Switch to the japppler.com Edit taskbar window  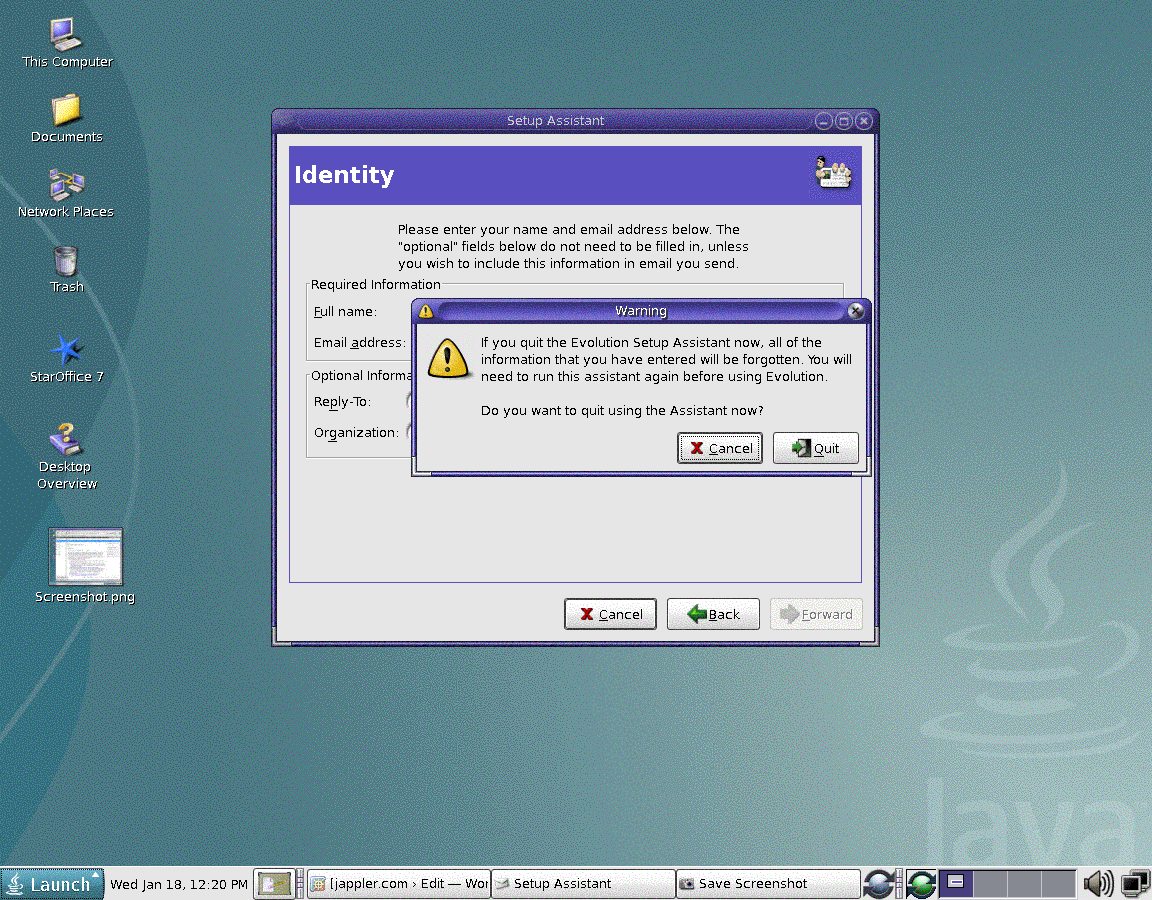(399, 884)
